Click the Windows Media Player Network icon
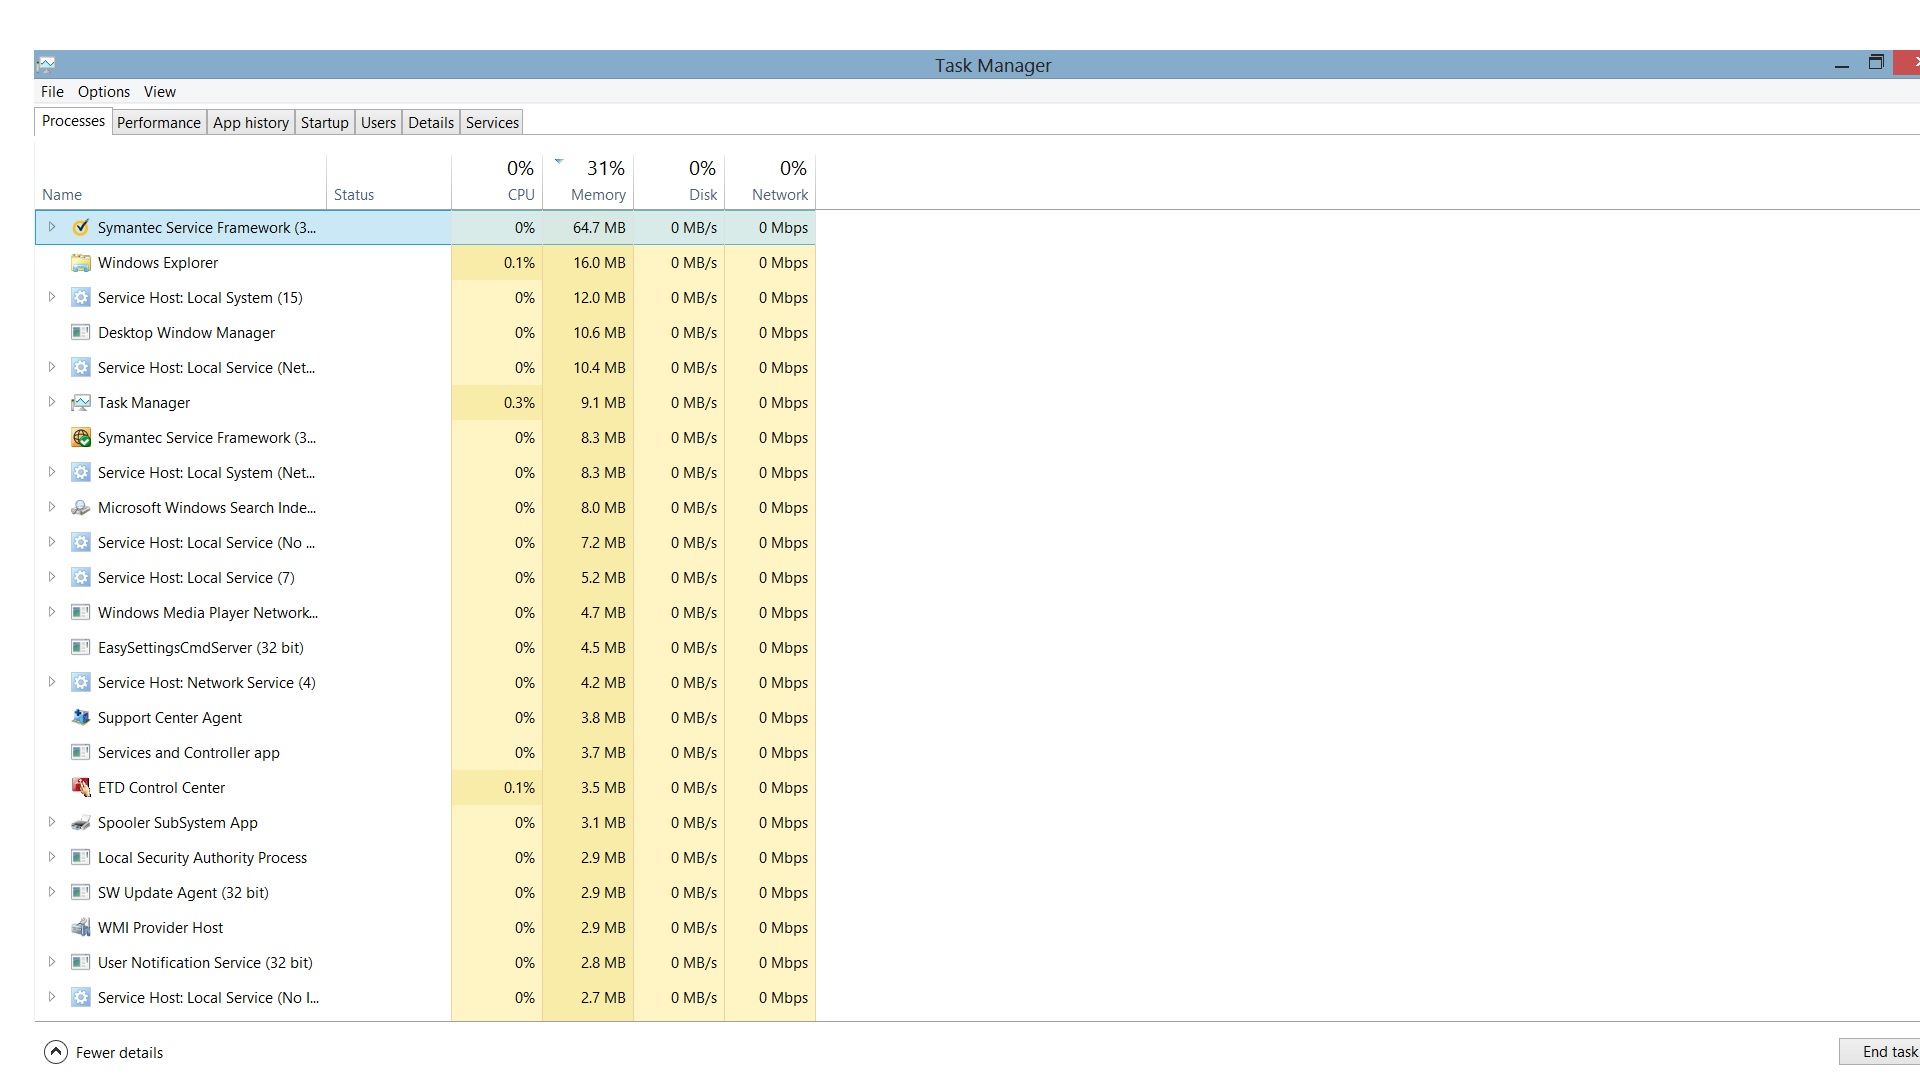Viewport: 1920px width, 1080px height. tap(81, 613)
